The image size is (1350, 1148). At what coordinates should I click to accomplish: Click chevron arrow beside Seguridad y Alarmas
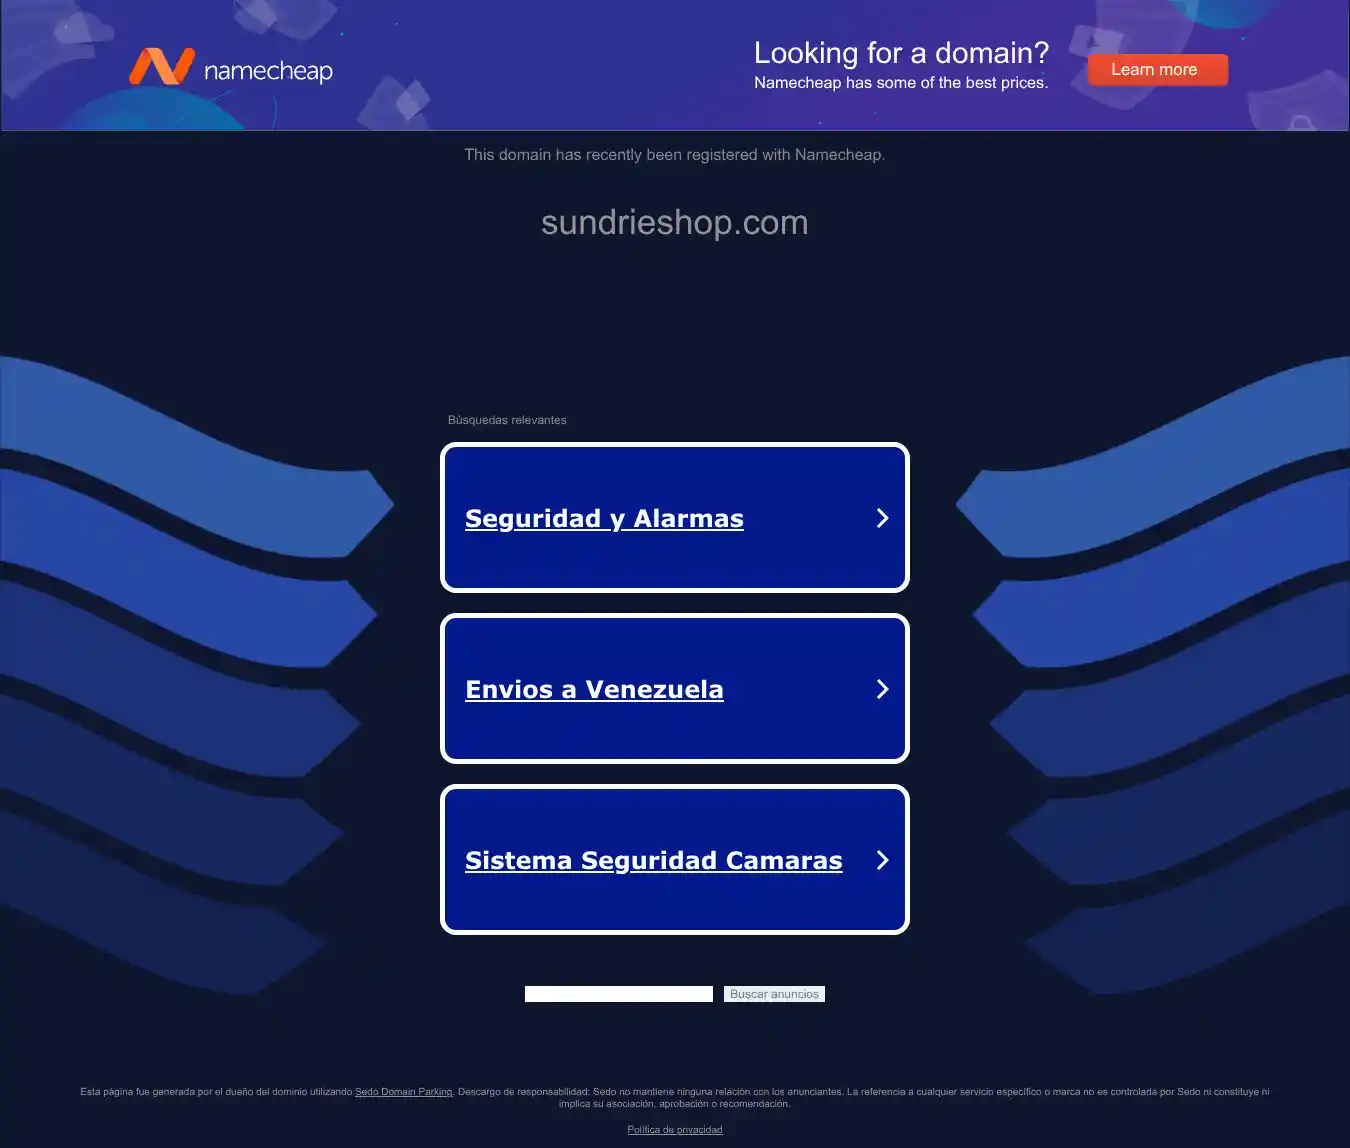click(x=882, y=518)
